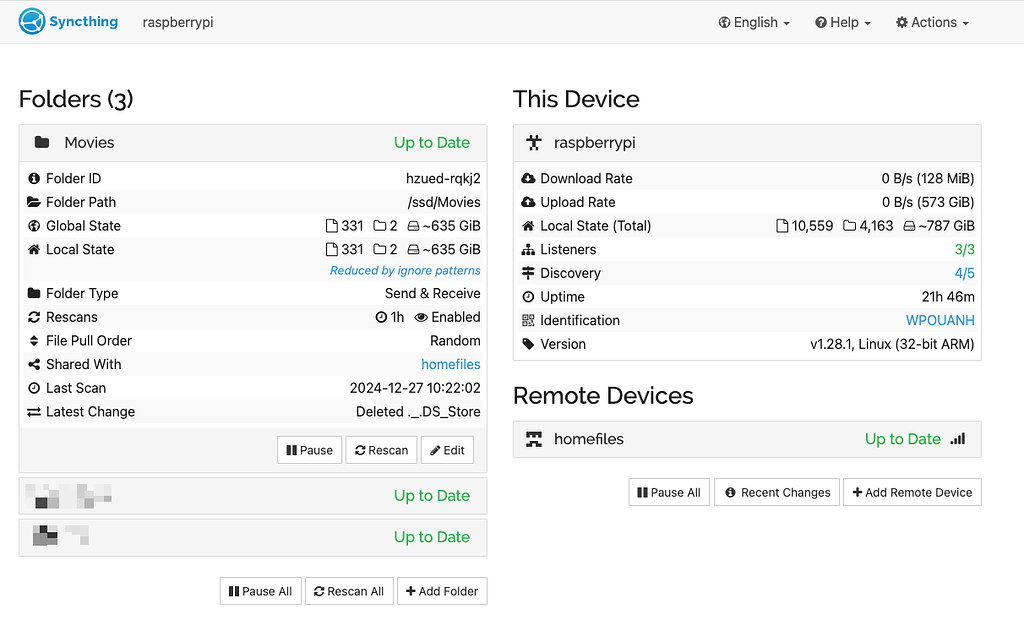Click the Movies folder icon

[x=42, y=143]
